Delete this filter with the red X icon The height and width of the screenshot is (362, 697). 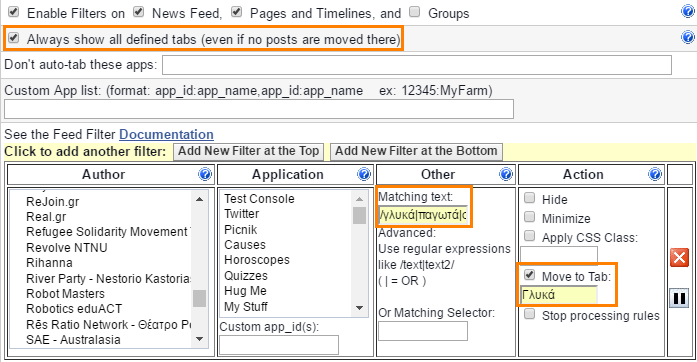click(x=679, y=257)
